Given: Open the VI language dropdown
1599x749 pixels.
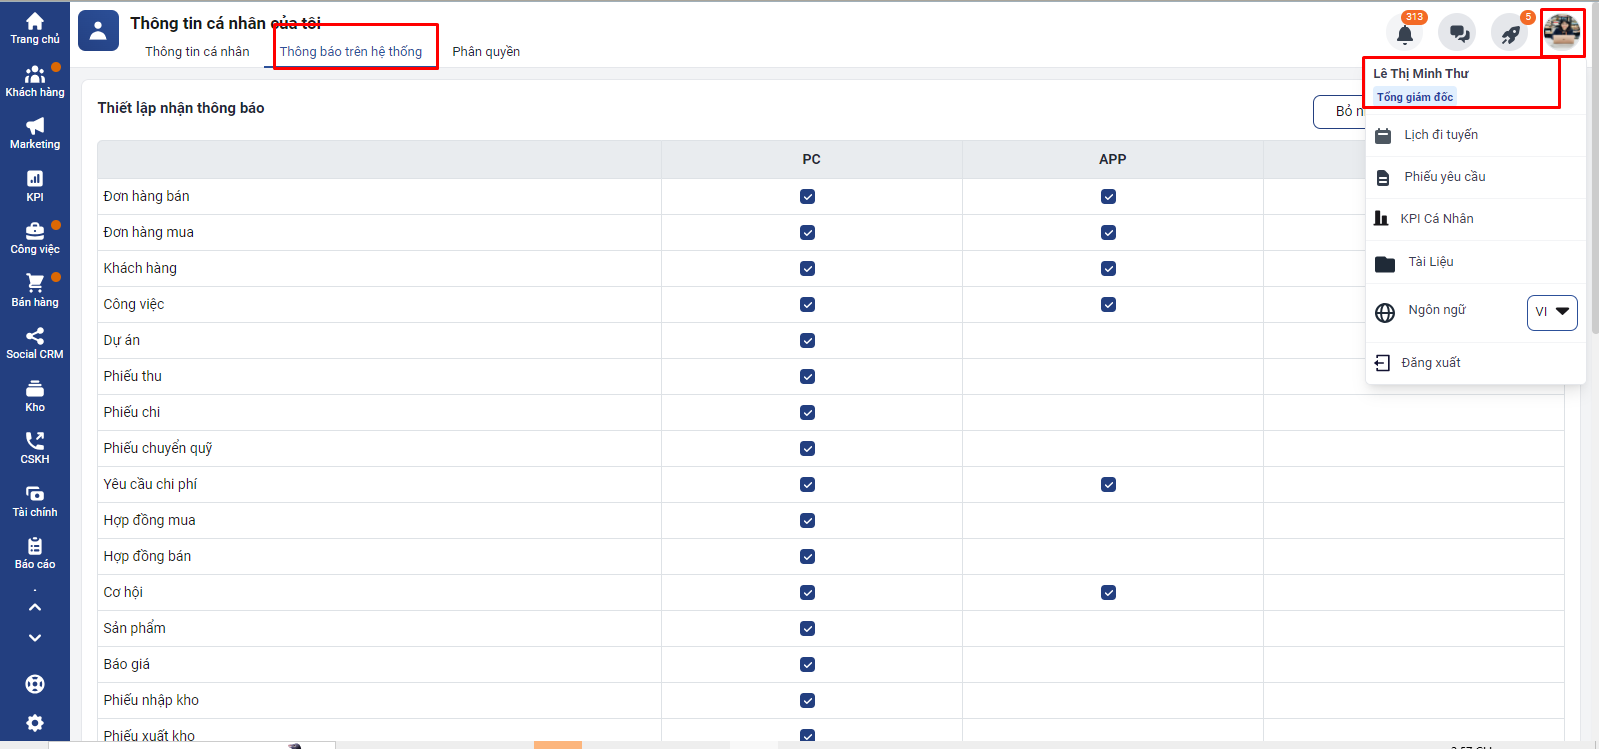Looking at the screenshot, I should [x=1552, y=312].
